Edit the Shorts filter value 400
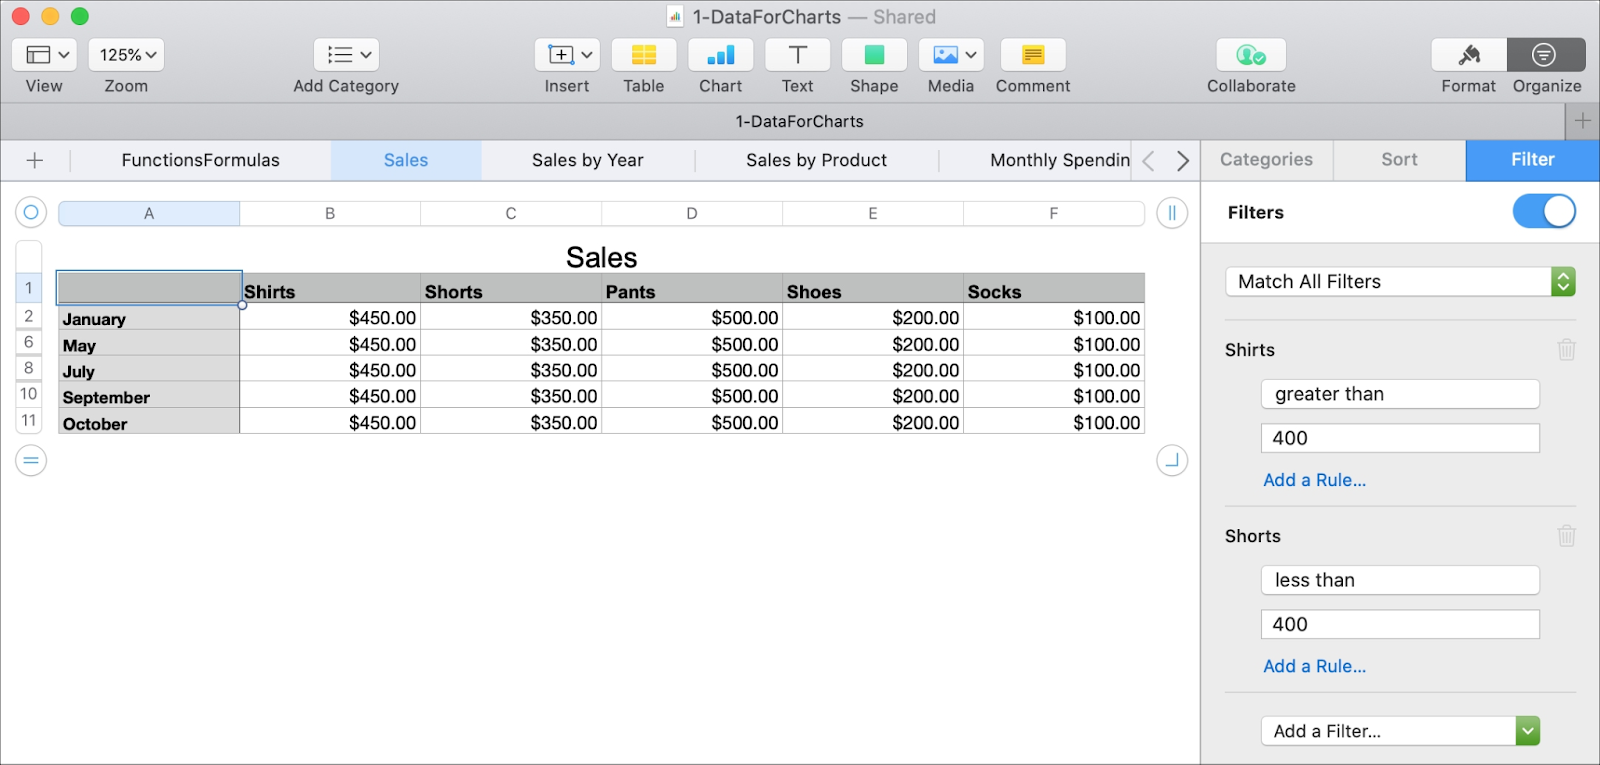The image size is (1600, 765). [x=1400, y=624]
